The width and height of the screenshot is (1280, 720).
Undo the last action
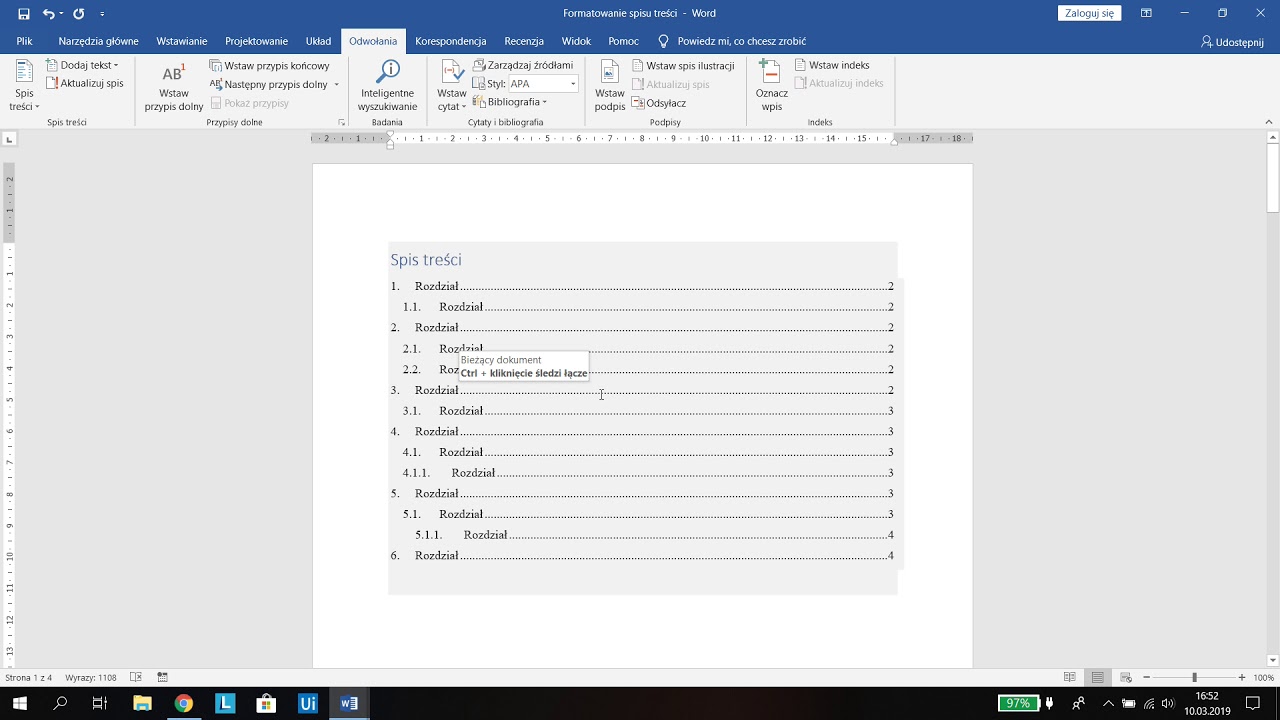pyautogui.click(x=48, y=14)
